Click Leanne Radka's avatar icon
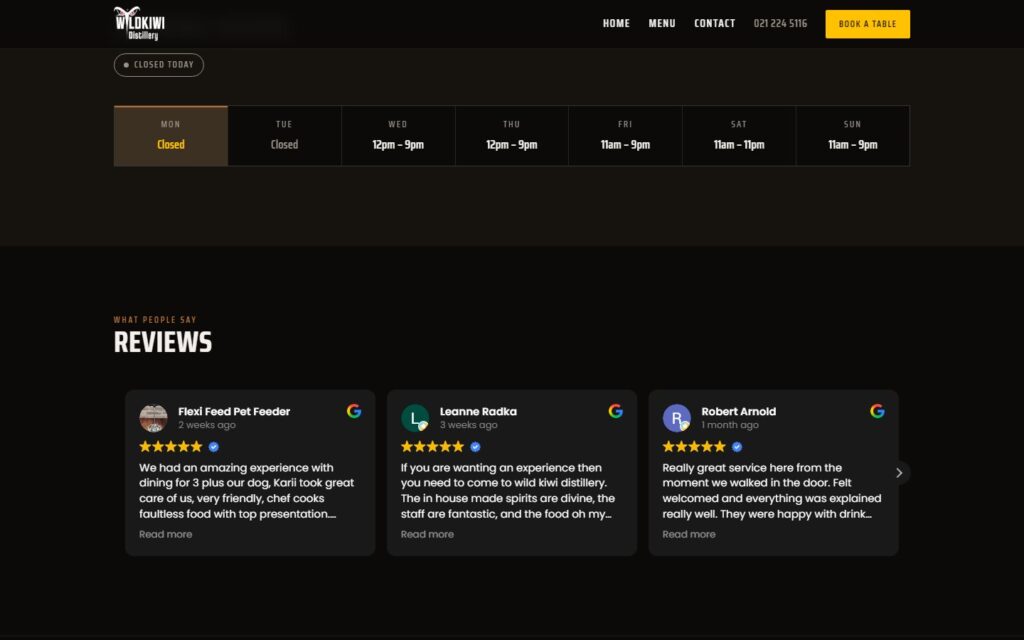This screenshot has height=640, width=1024. pyautogui.click(x=415, y=418)
